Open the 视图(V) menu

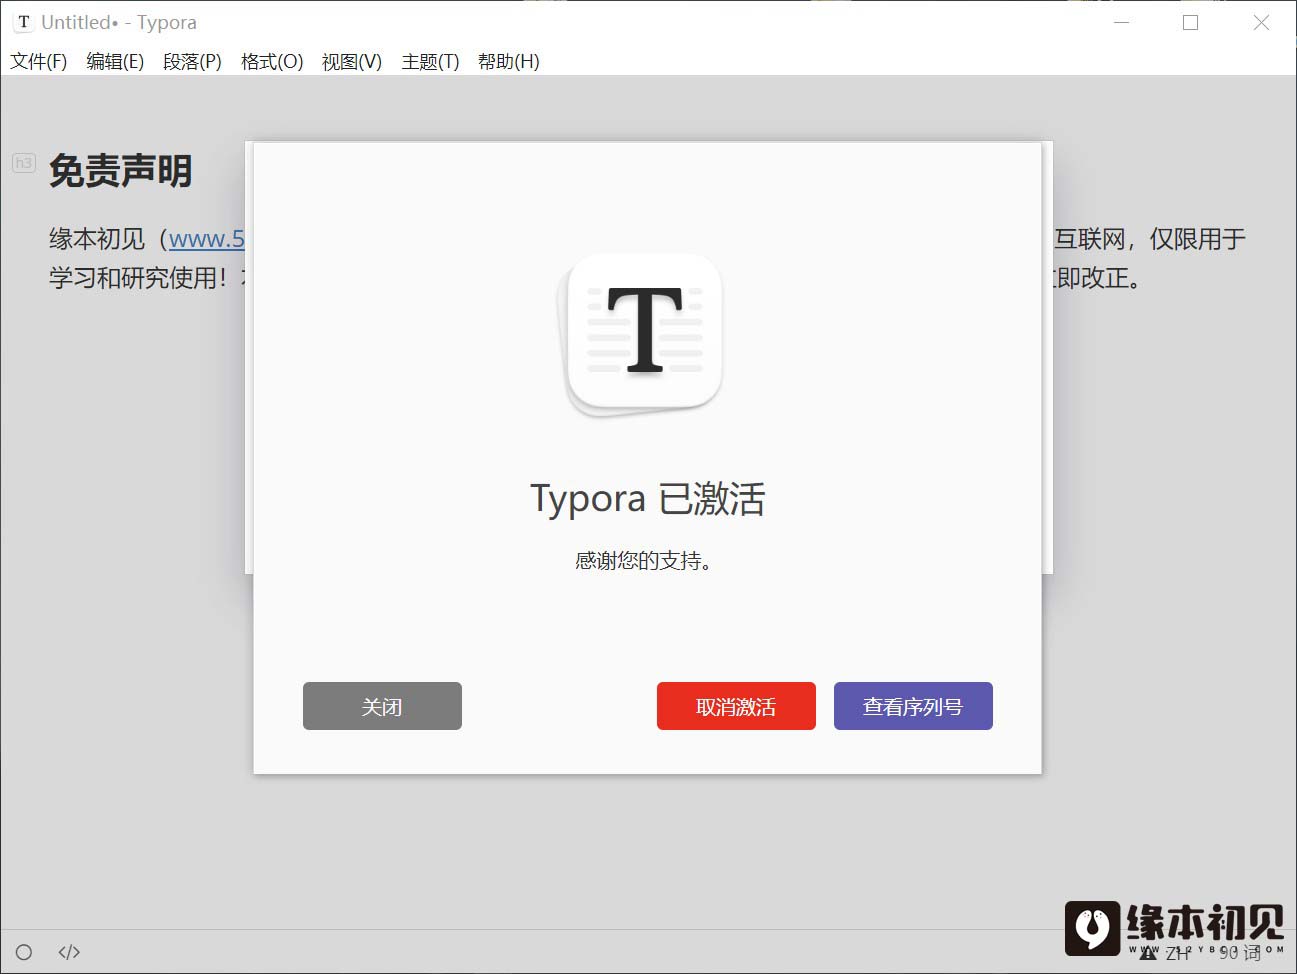coord(352,61)
